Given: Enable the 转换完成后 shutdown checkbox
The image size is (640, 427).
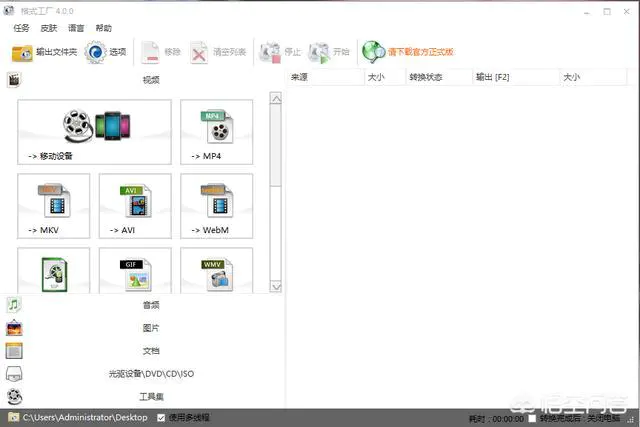Looking at the screenshot, I should [532, 418].
